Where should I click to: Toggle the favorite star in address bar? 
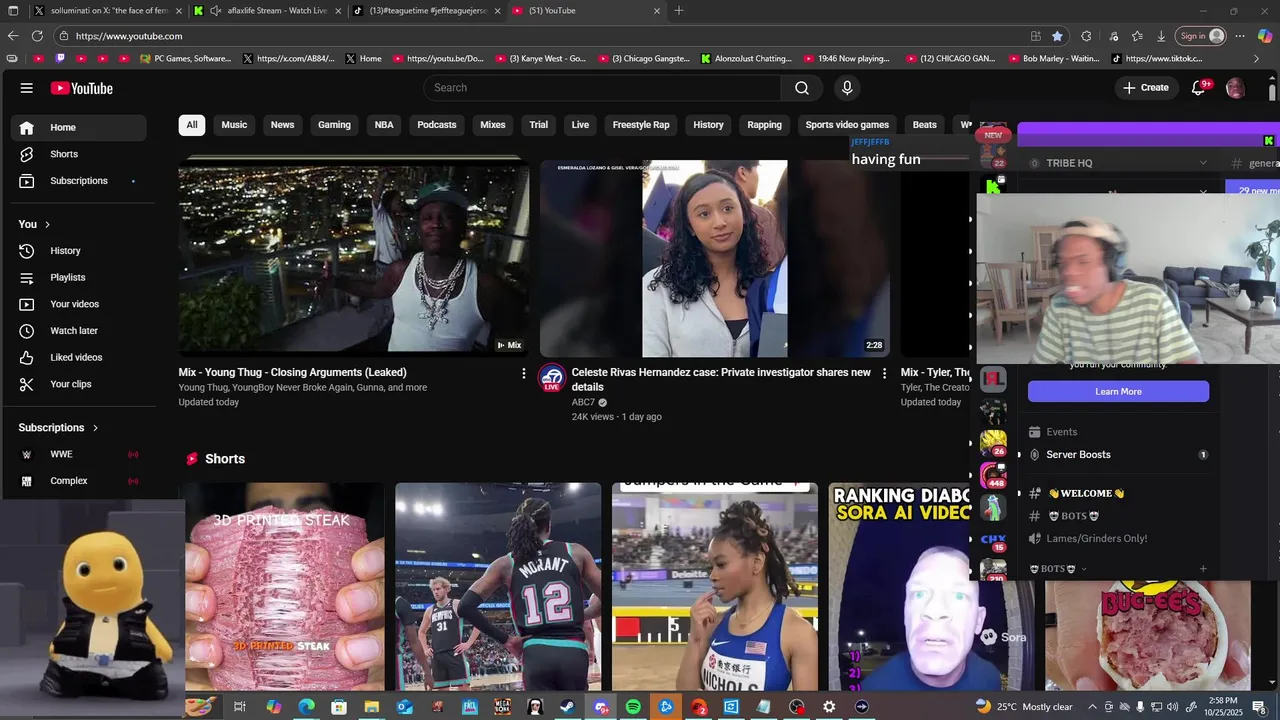click(x=1057, y=36)
